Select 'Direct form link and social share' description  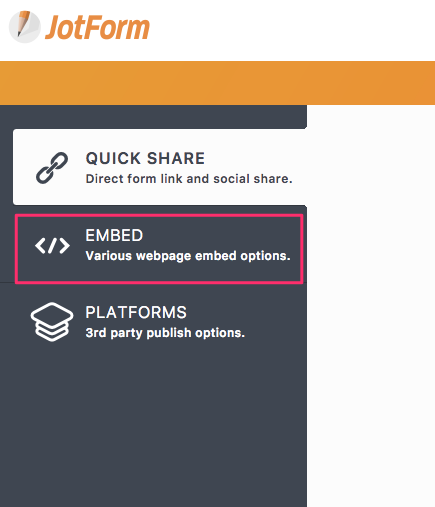click(x=189, y=179)
